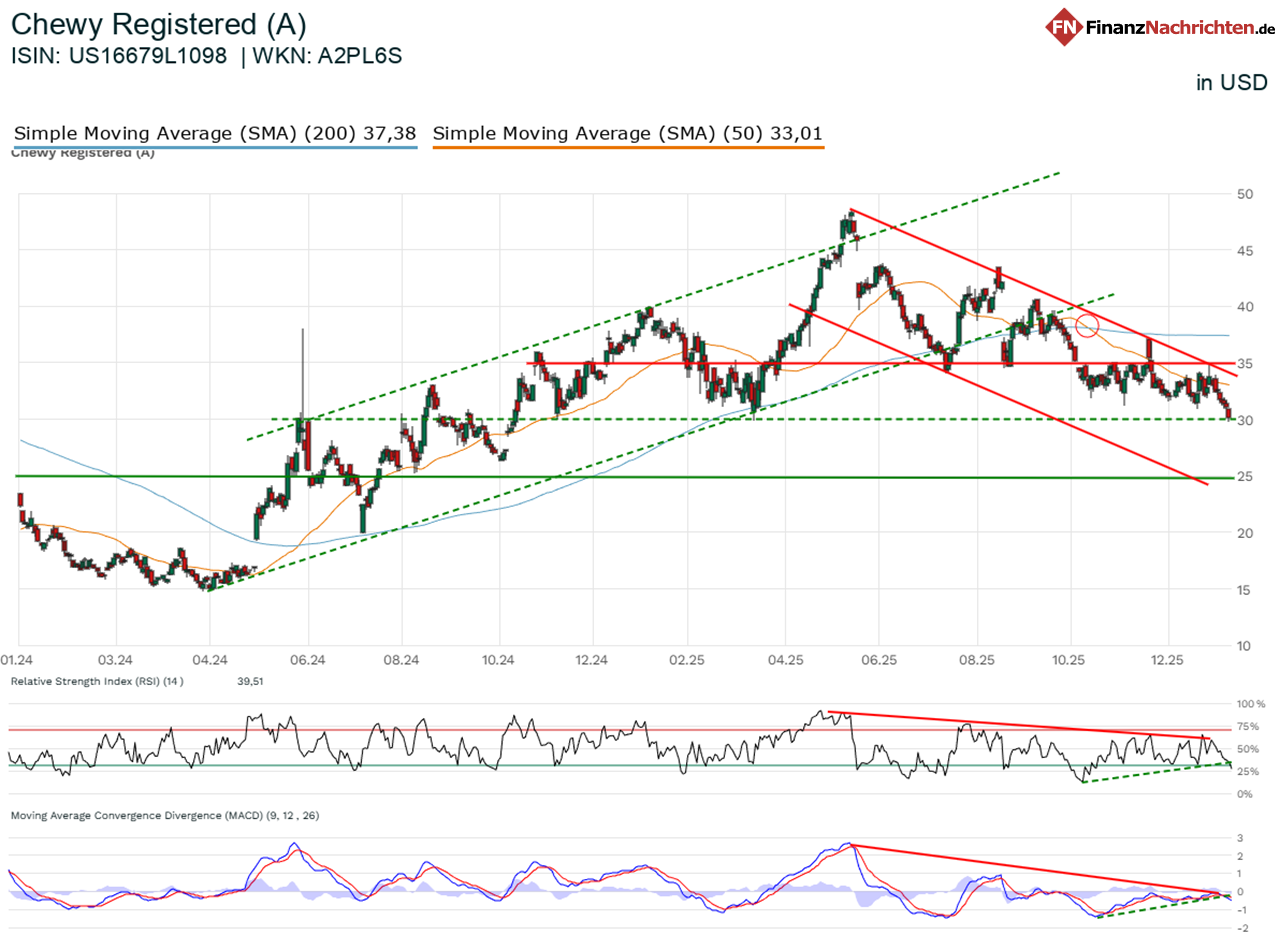Toggle the SMA (50) legend entry
Screen dimensions: 1280x940
click(x=628, y=133)
